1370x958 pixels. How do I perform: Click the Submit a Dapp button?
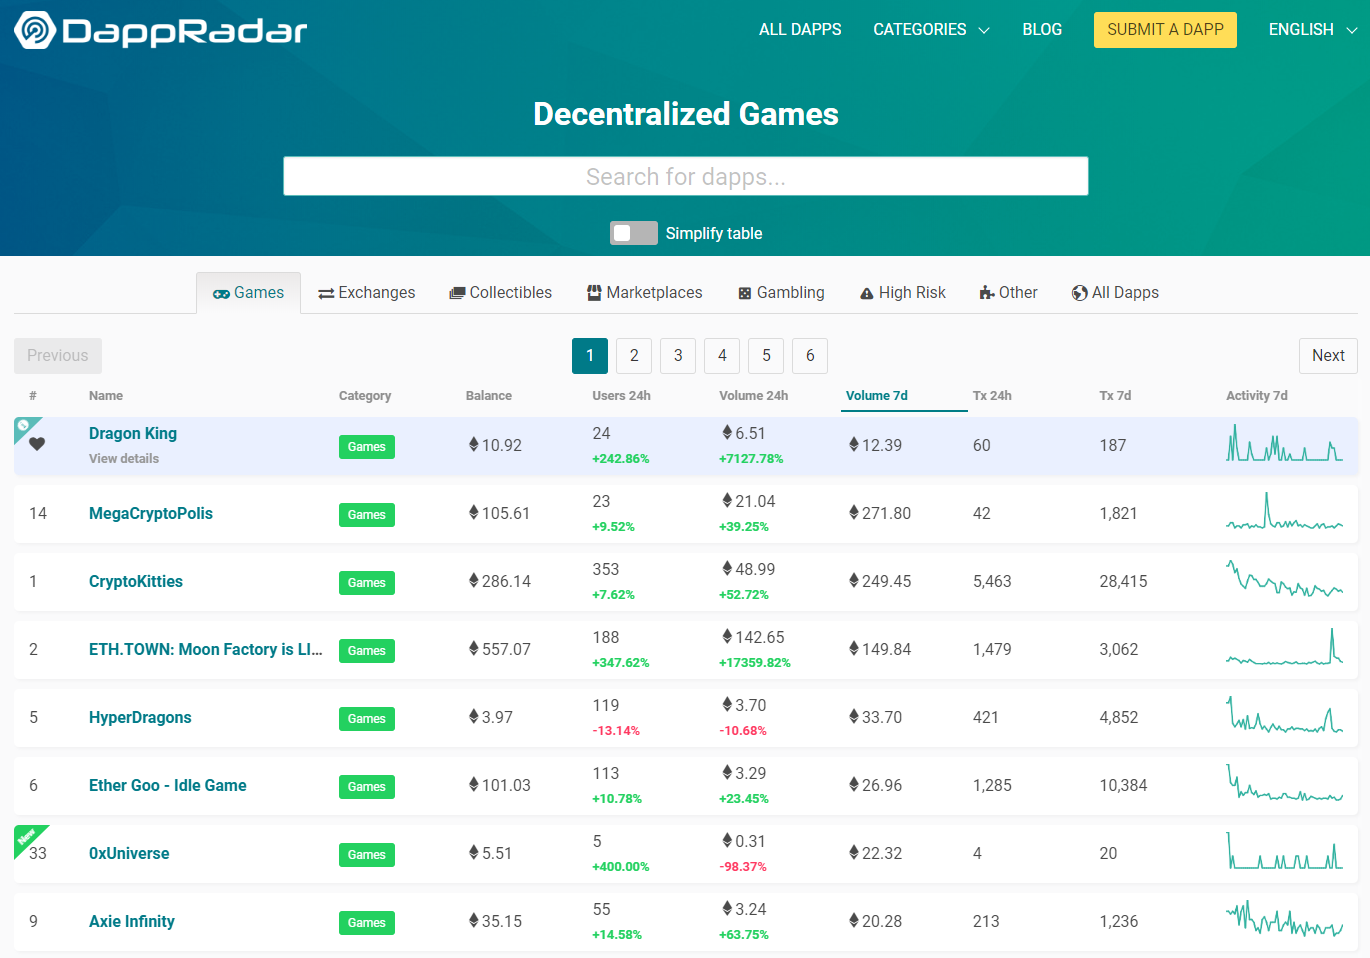click(x=1165, y=30)
